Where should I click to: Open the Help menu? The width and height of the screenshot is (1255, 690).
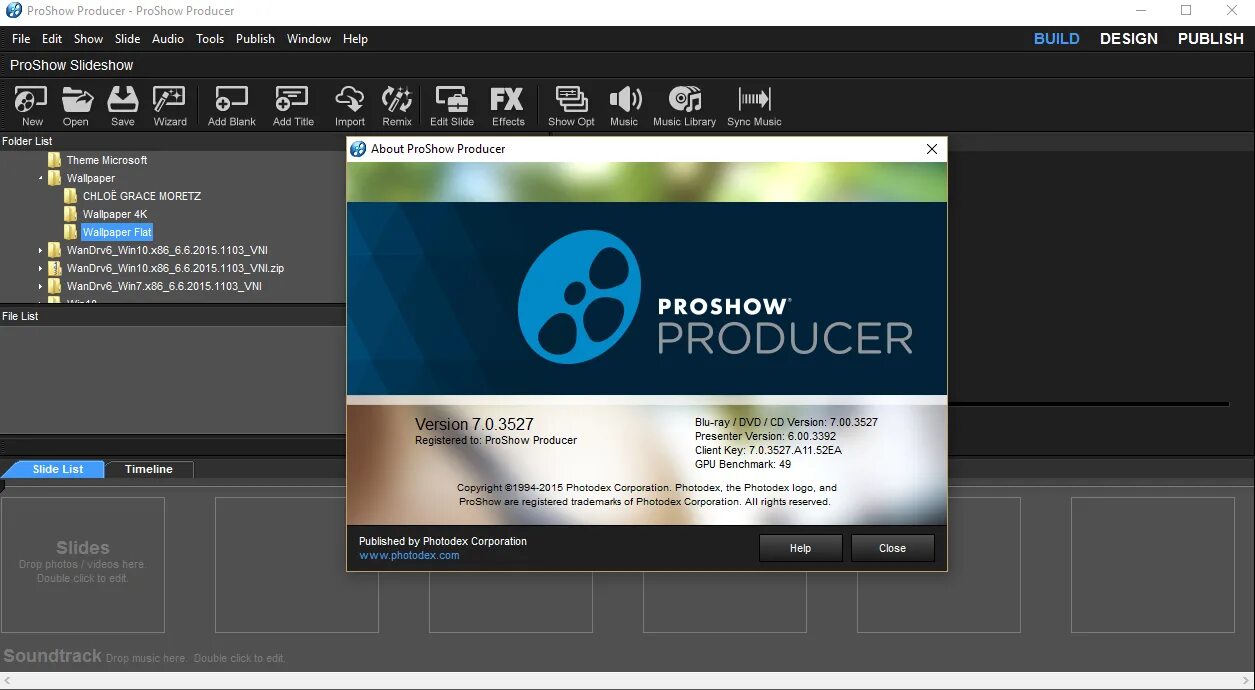[x=355, y=39]
